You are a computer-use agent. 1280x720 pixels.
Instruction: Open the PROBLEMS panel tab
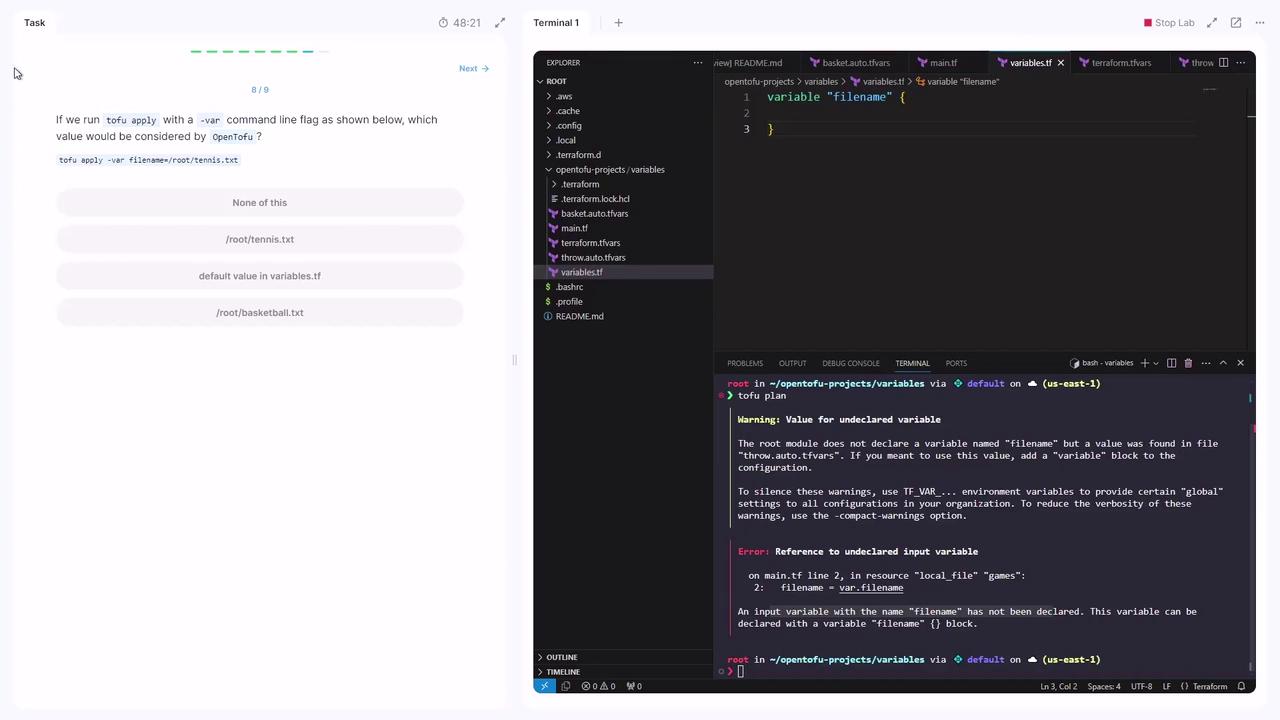(745, 363)
